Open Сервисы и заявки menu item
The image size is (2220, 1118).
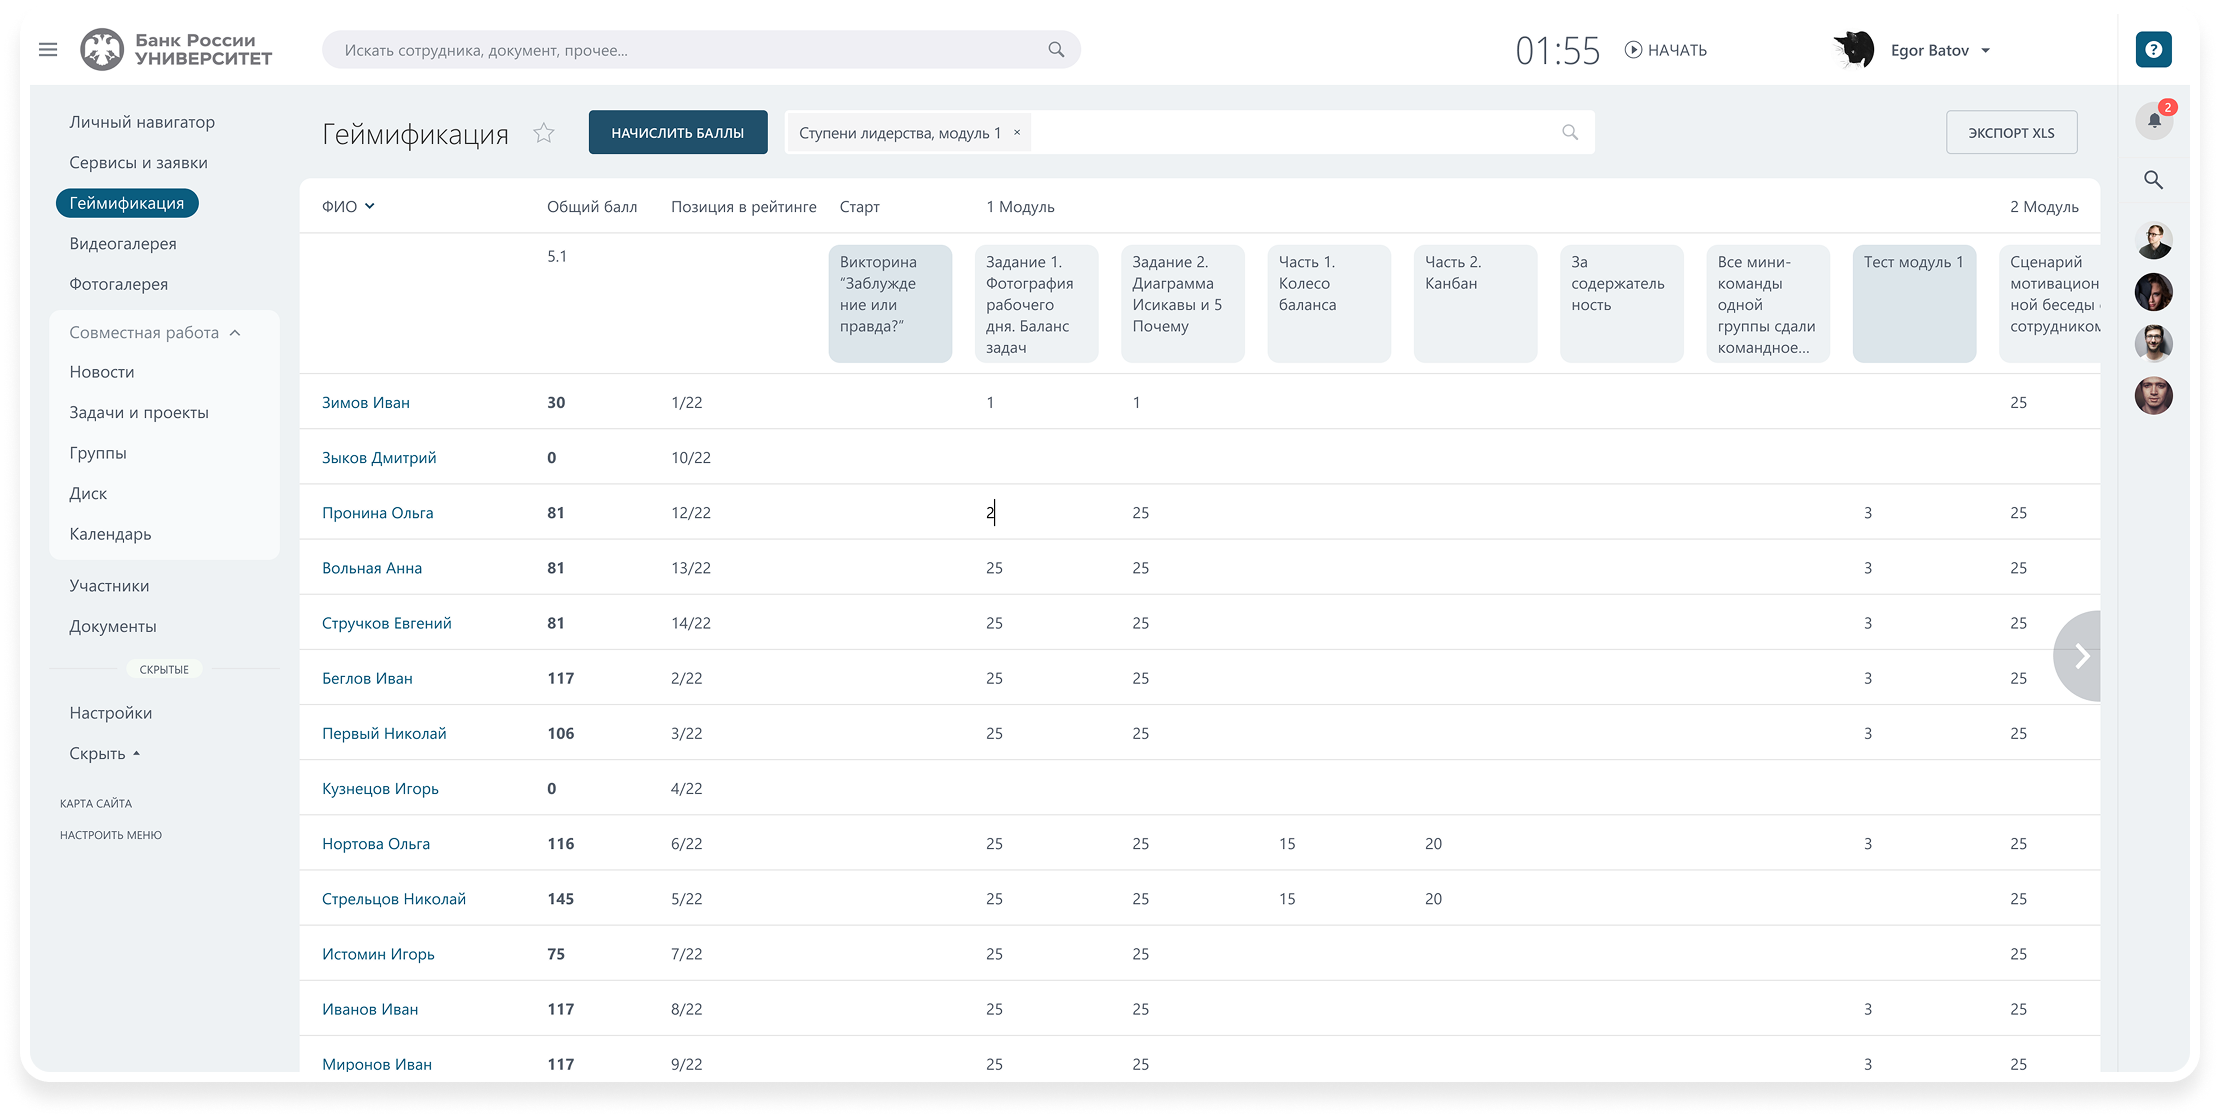click(138, 163)
